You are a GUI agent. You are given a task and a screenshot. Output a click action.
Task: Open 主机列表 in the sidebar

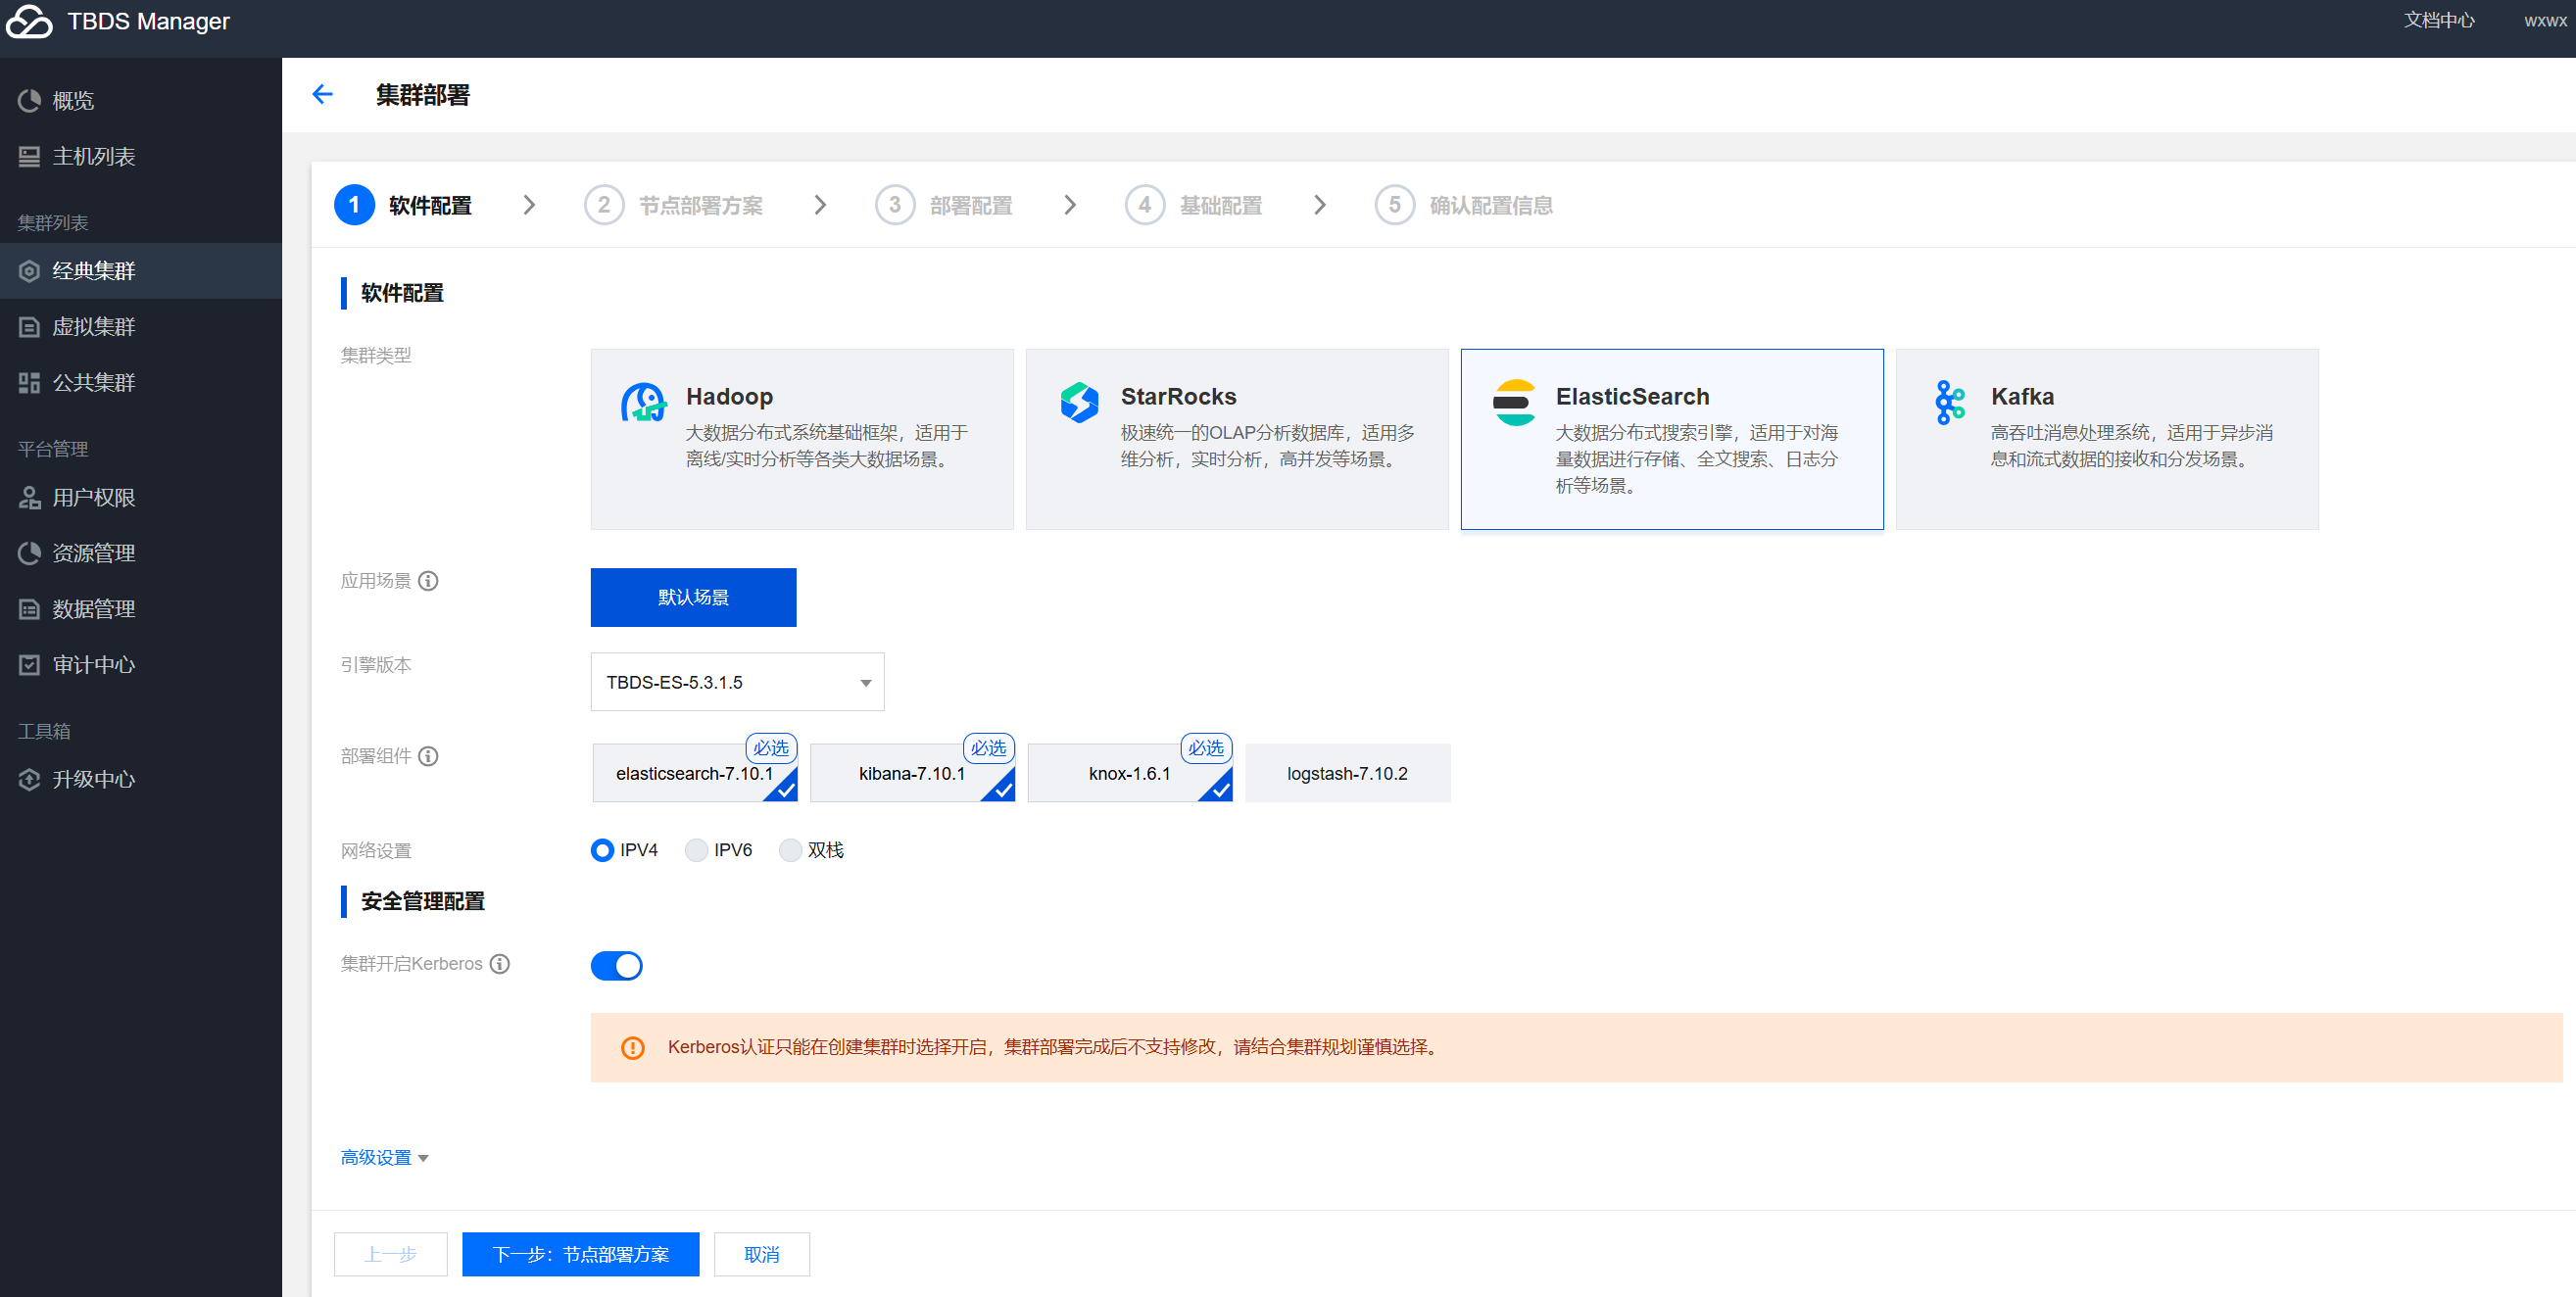(x=93, y=156)
